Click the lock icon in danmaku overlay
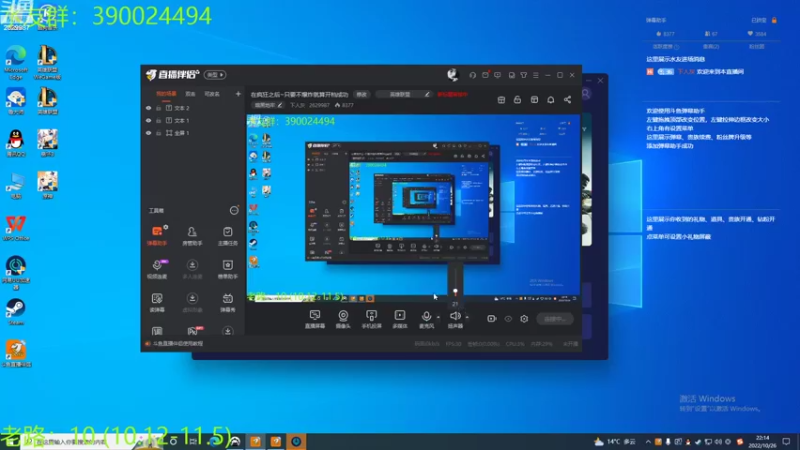The height and width of the screenshot is (450, 800). (x=774, y=20)
